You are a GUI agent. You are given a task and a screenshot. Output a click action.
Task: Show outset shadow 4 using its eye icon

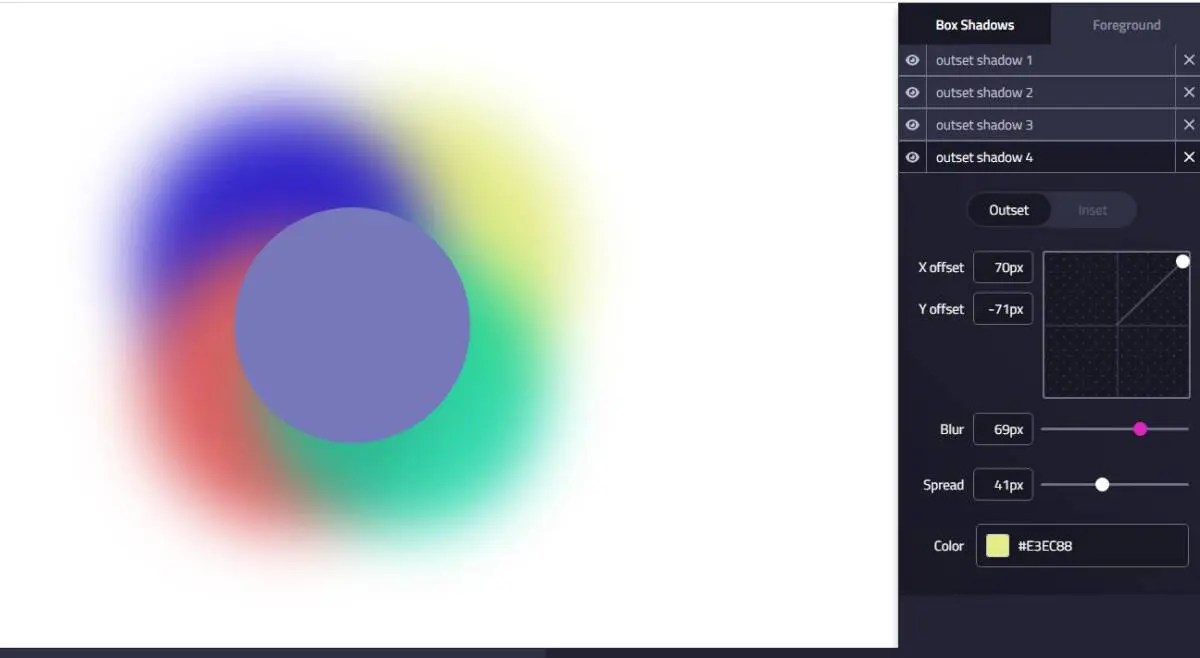(x=911, y=157)
